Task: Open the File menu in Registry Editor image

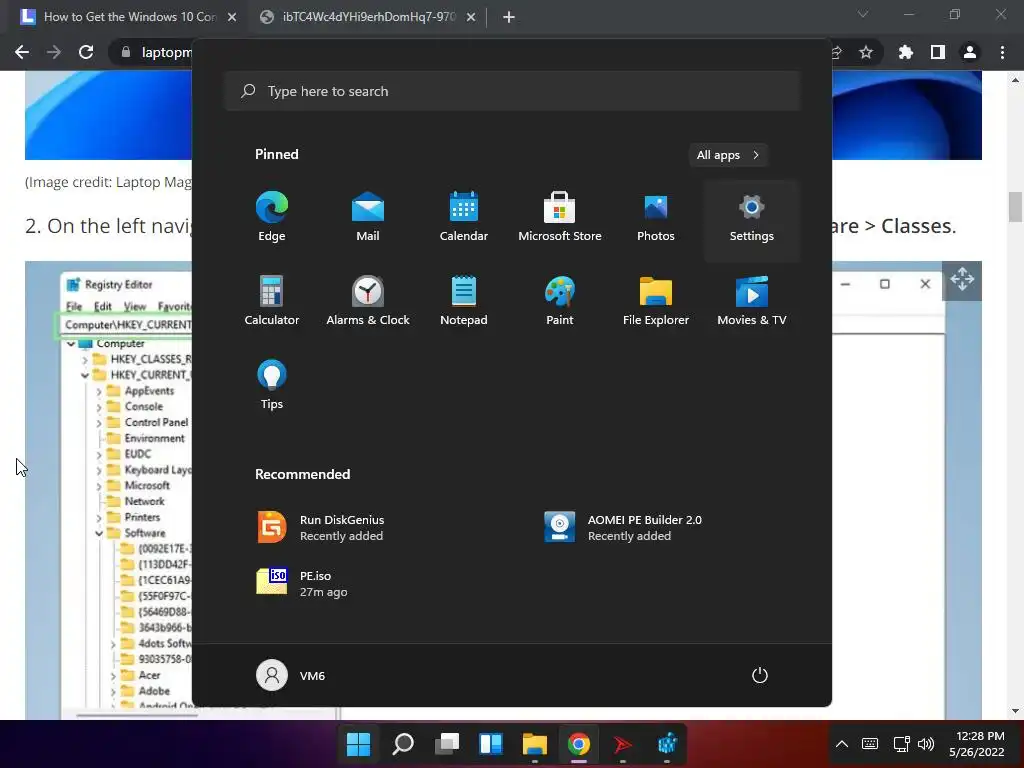Action: tap(74, 306)
